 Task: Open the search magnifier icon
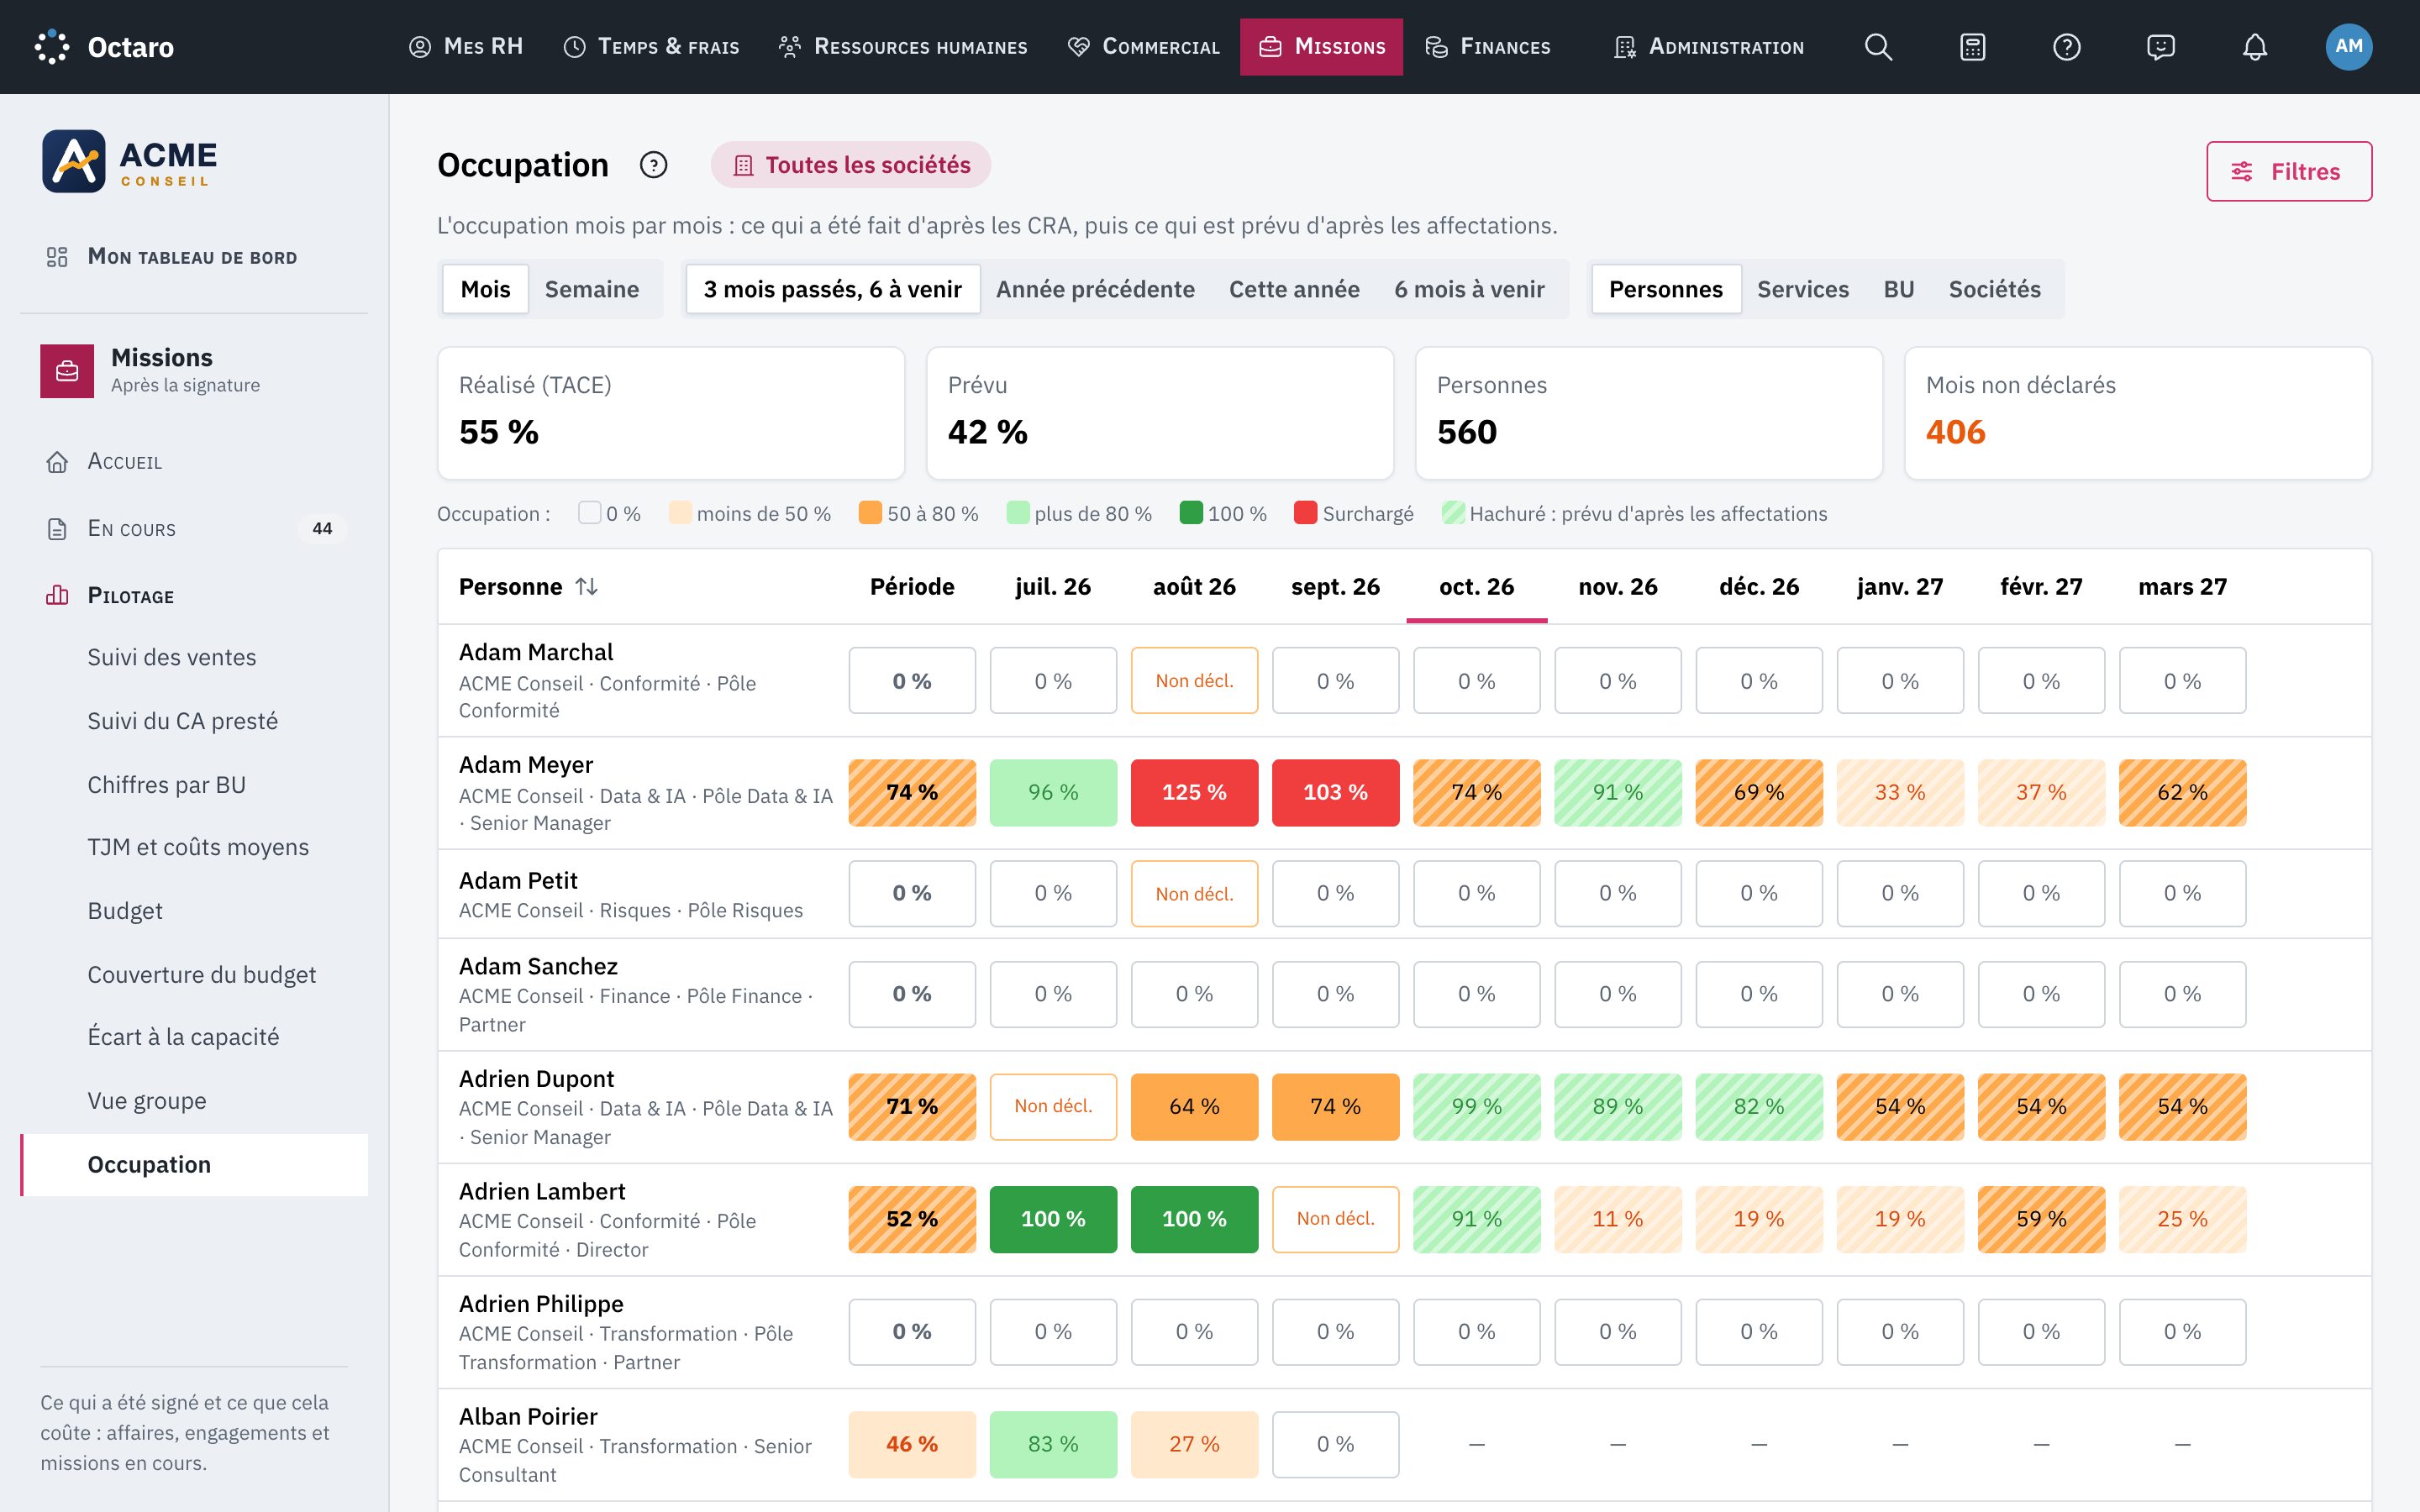click(x=1878, y=47)
